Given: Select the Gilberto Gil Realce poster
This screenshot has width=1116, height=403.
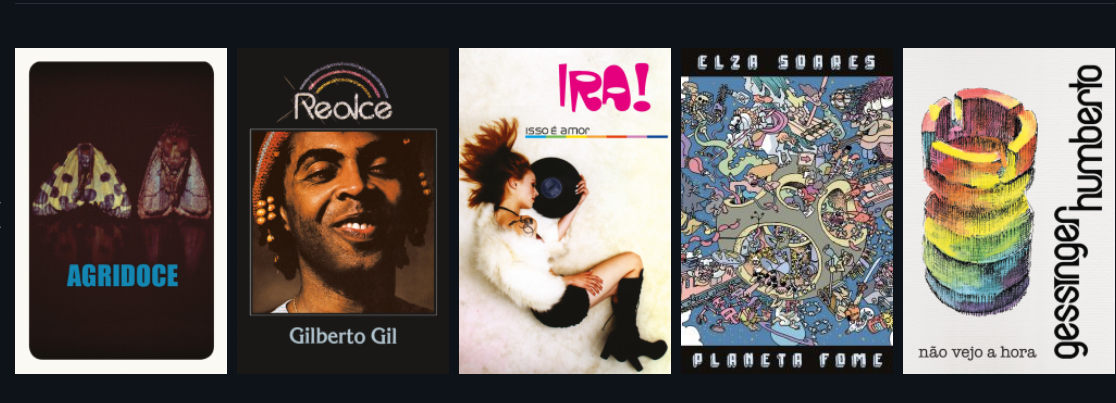Looking at the screenshot, I should pos(343,211).
